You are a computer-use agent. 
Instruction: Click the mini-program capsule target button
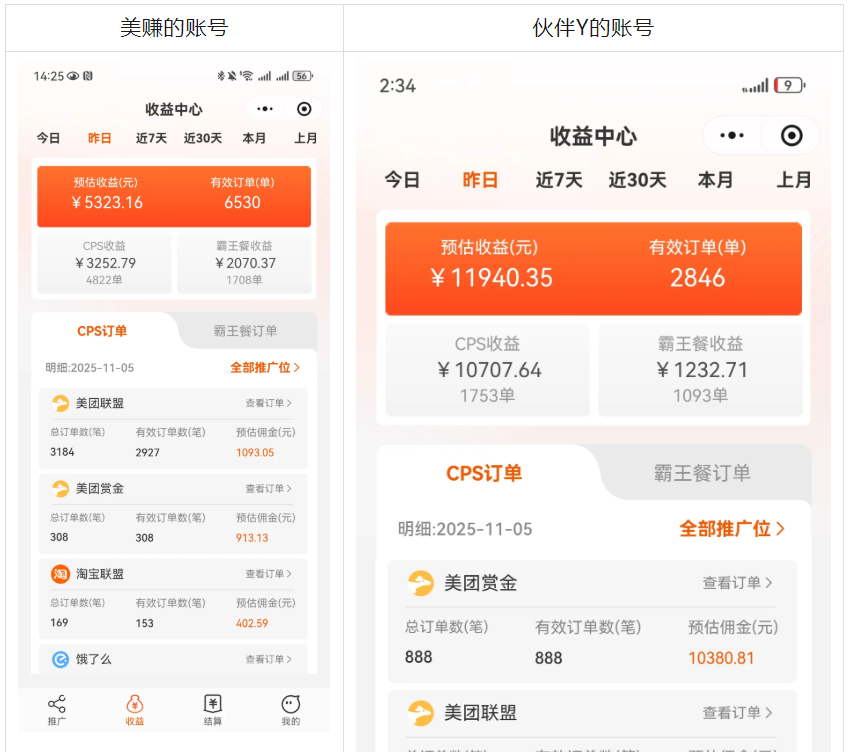[305, 108]
